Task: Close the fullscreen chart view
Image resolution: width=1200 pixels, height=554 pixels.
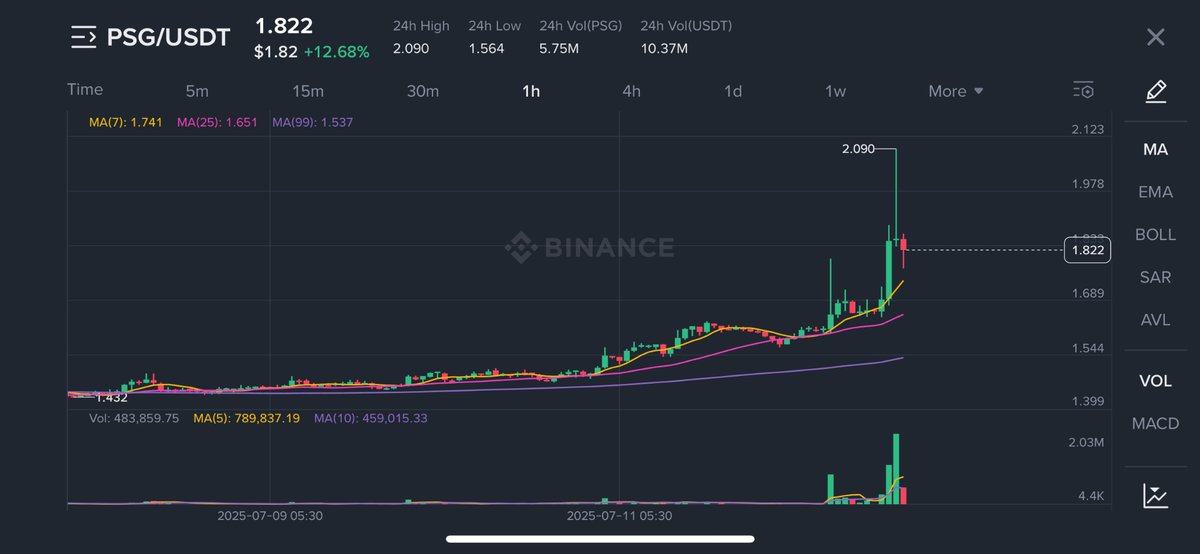Action: (x=1155, y=38)
